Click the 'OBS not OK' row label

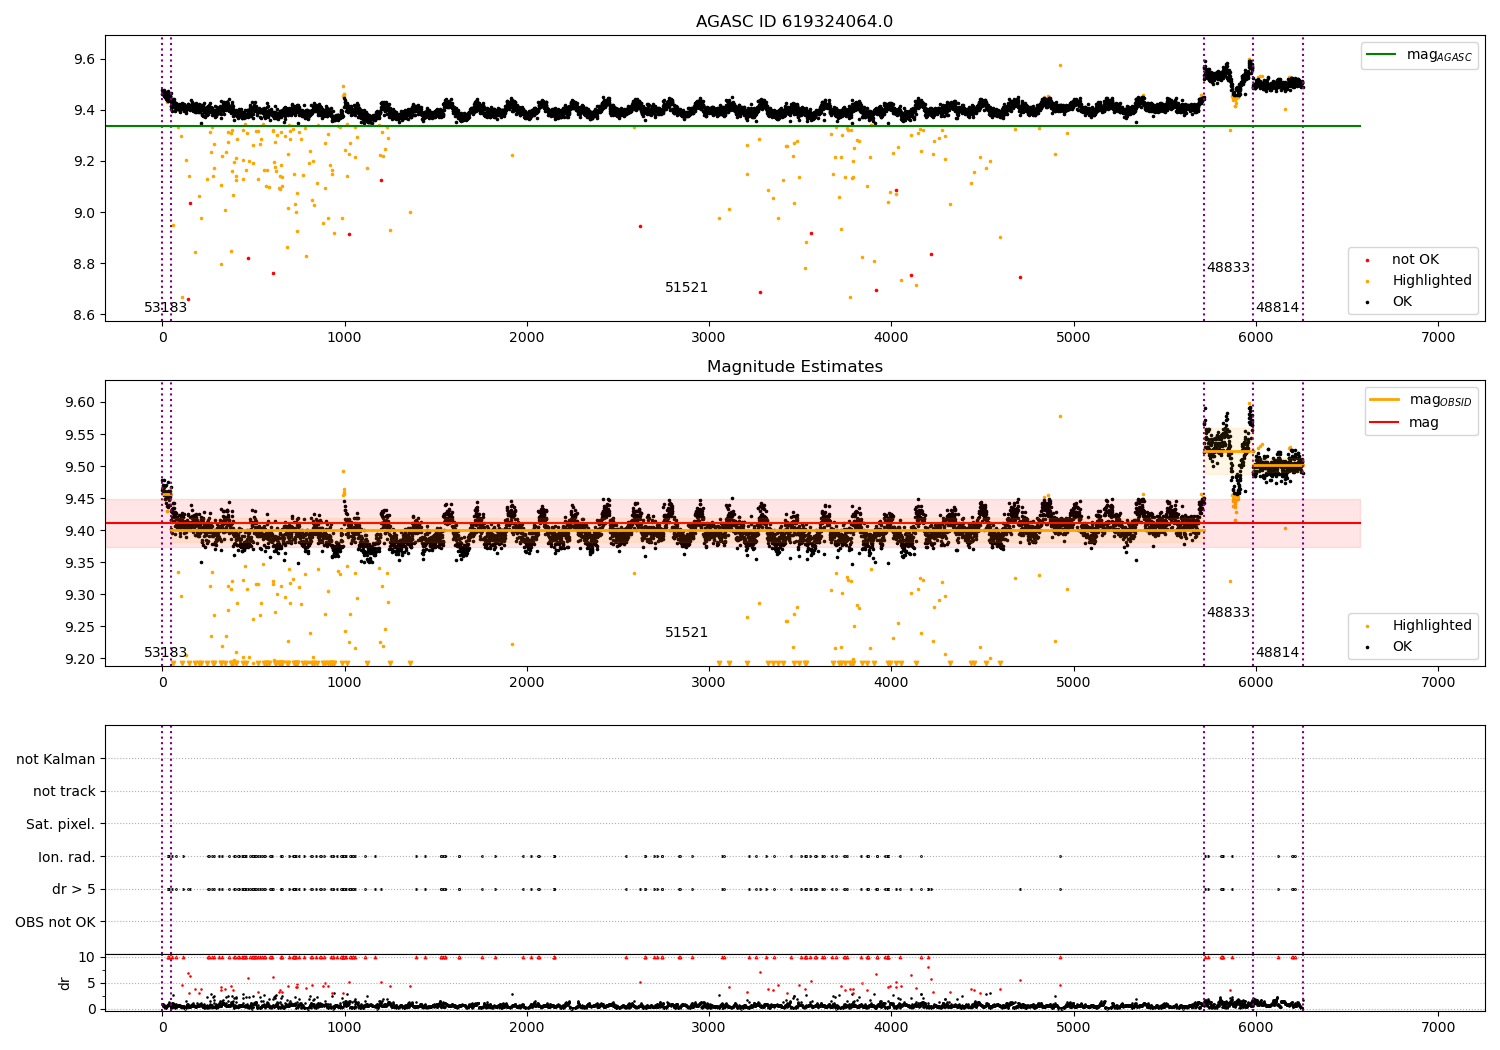tap(55, 922)
